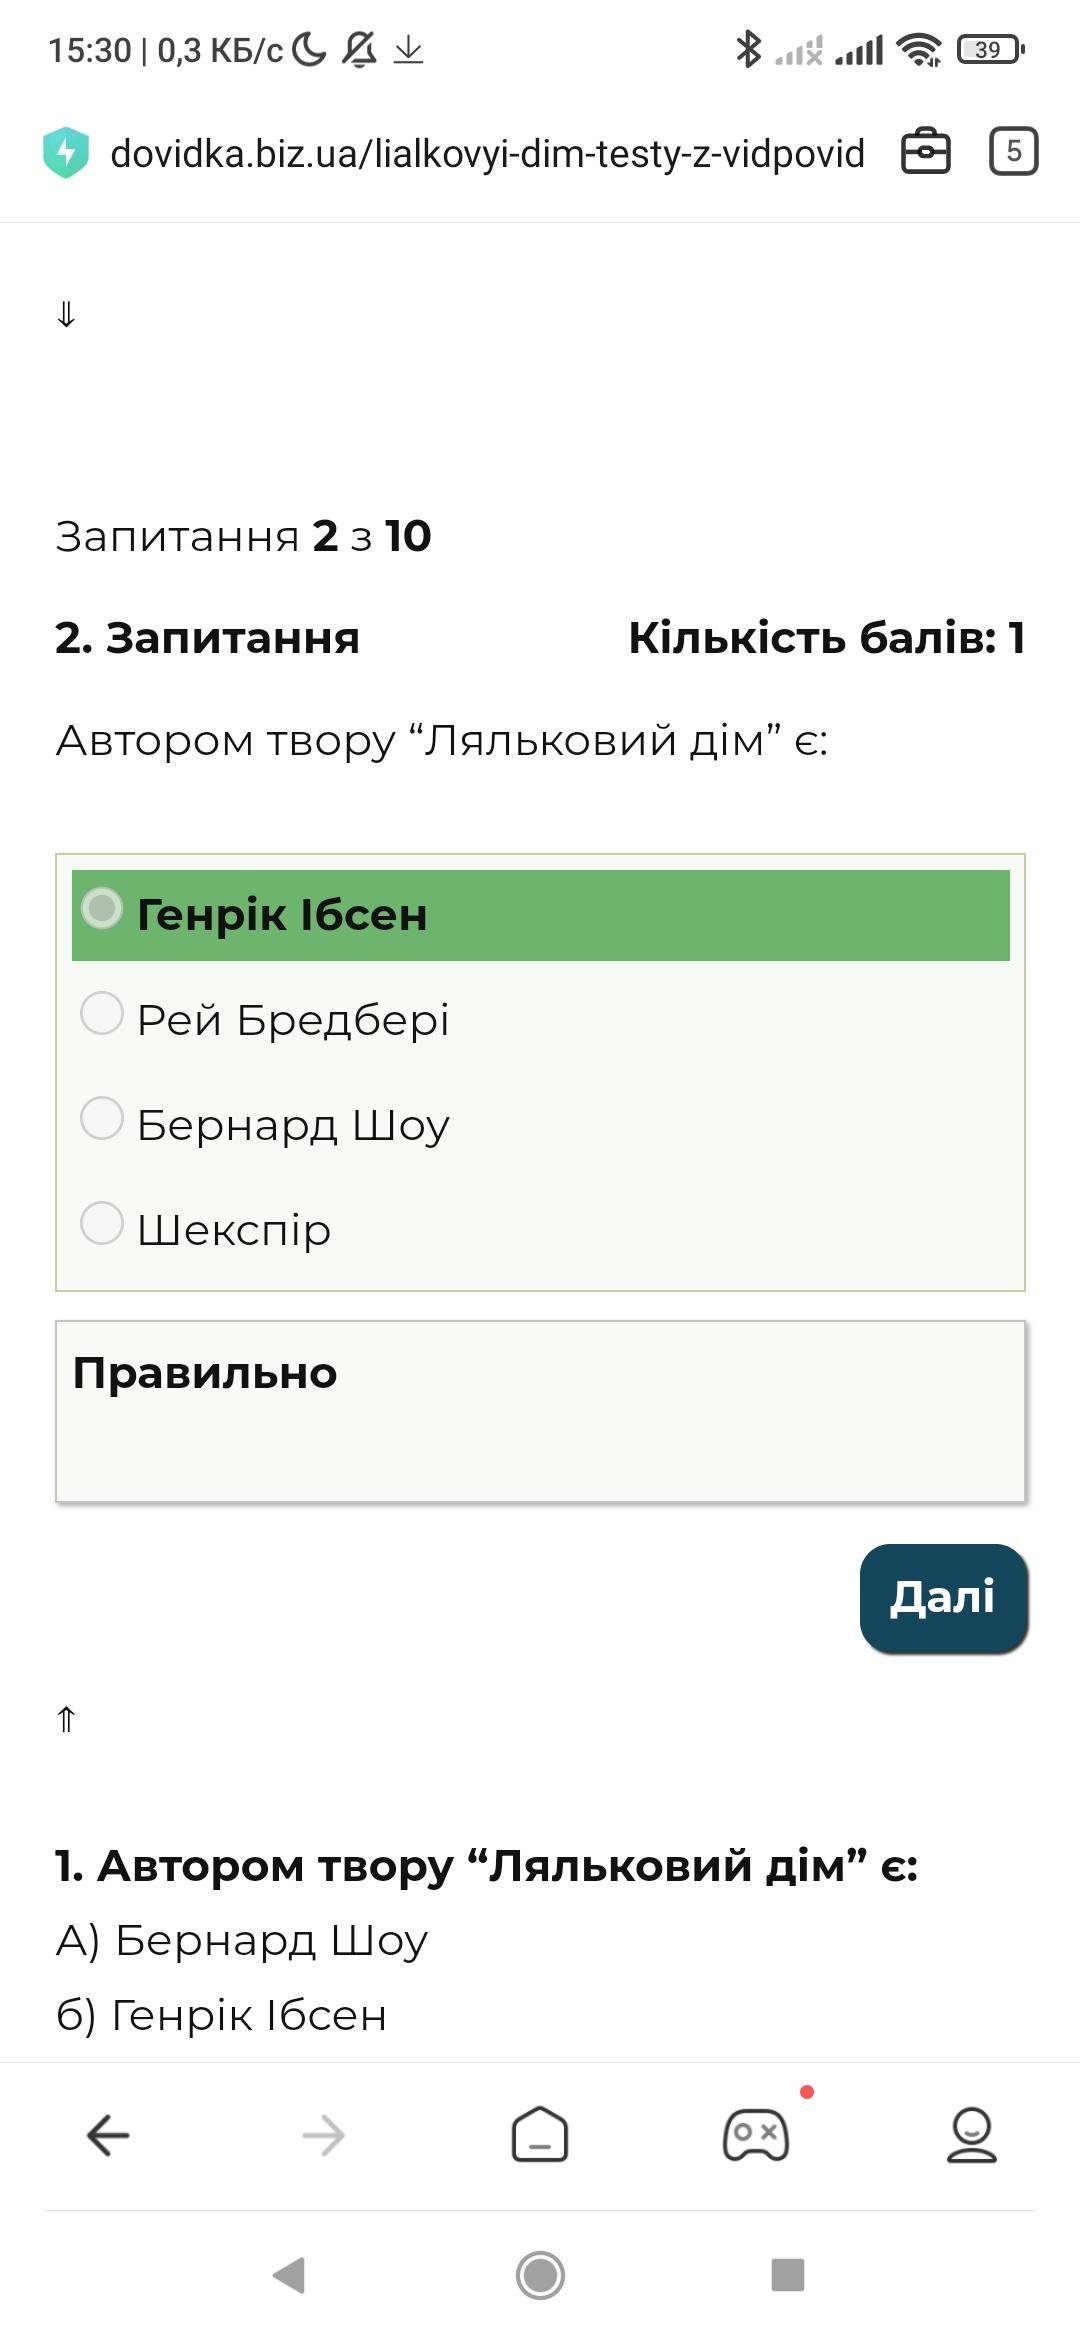Tap the double down arrow above question

(x=66, y=315)
